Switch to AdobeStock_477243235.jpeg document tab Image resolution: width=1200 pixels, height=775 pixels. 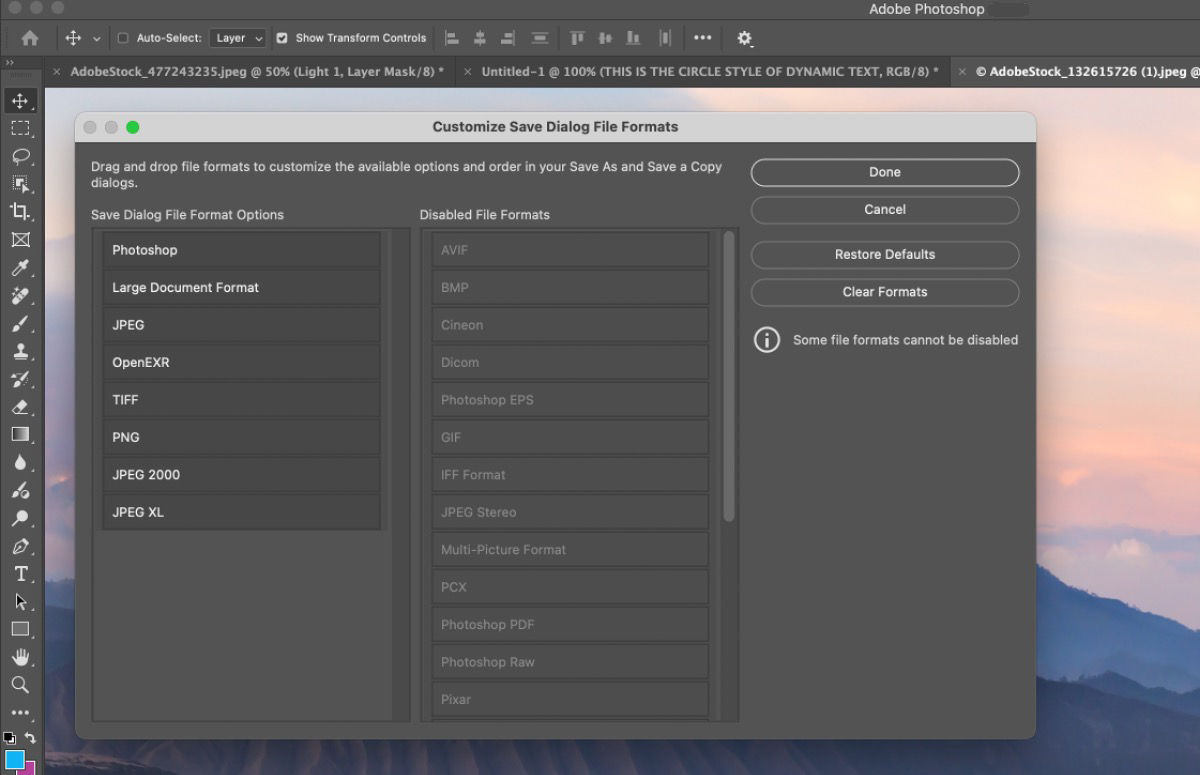257,72
